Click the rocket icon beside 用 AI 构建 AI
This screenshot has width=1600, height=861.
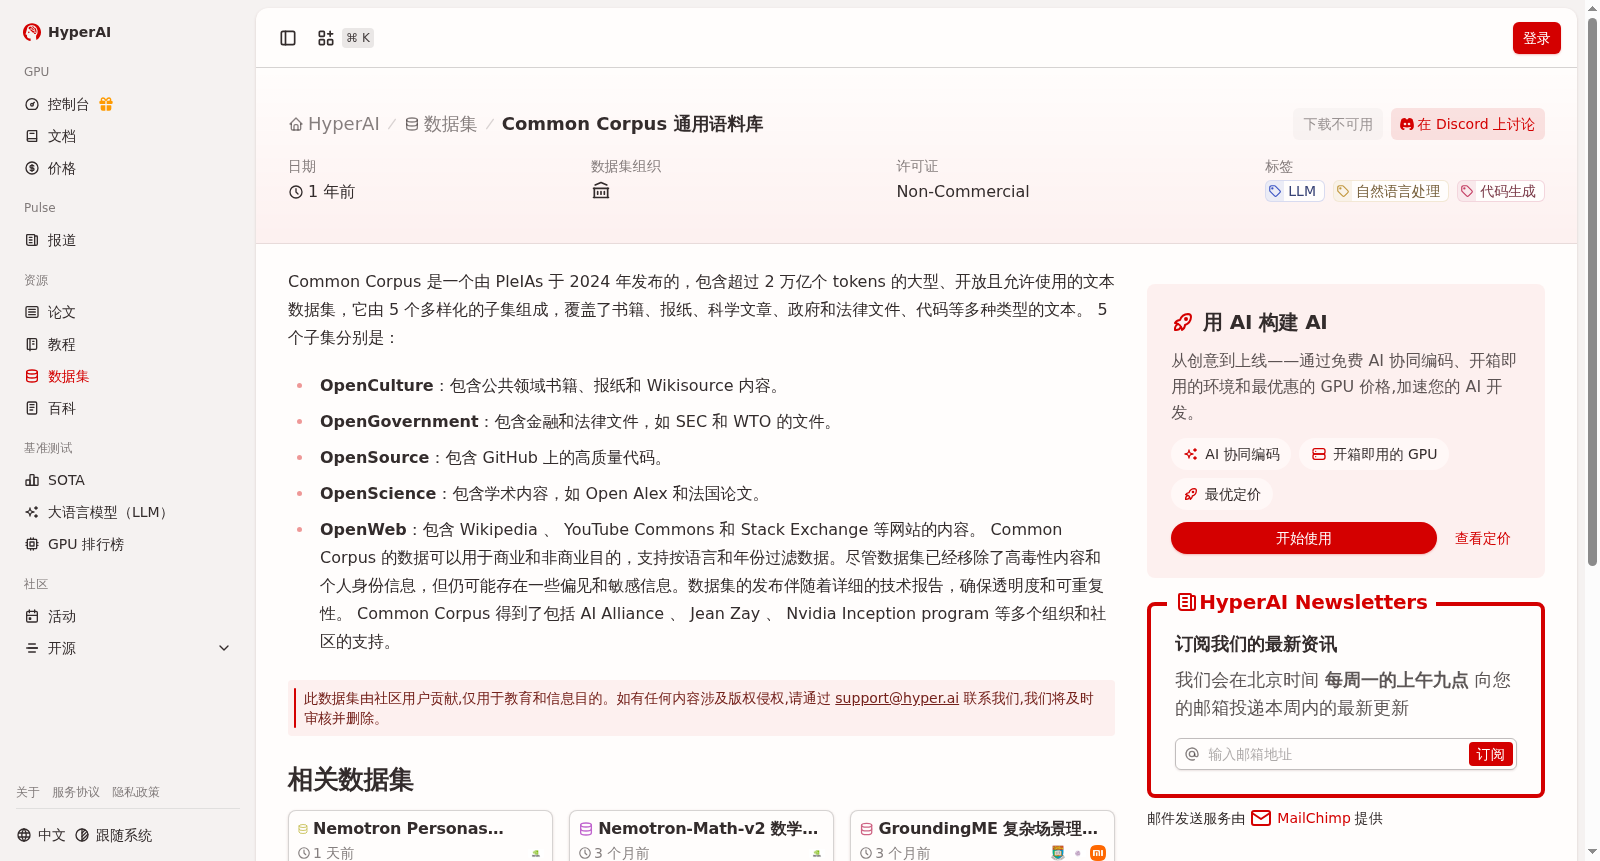point(1182,322)
